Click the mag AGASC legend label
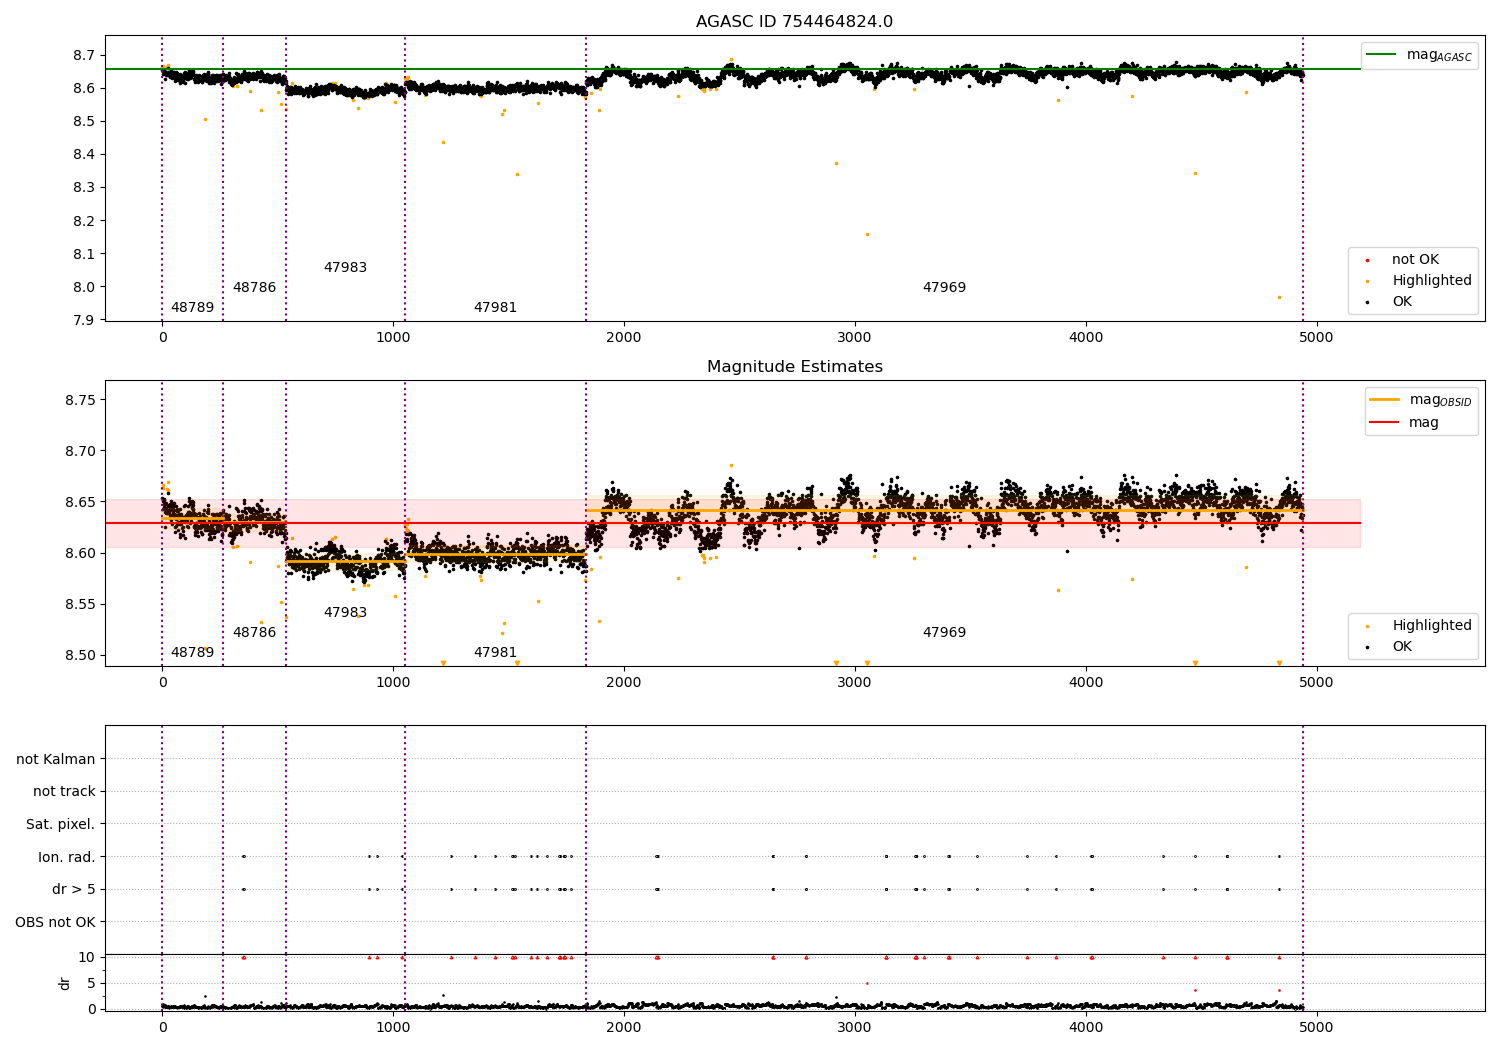 1439,55
